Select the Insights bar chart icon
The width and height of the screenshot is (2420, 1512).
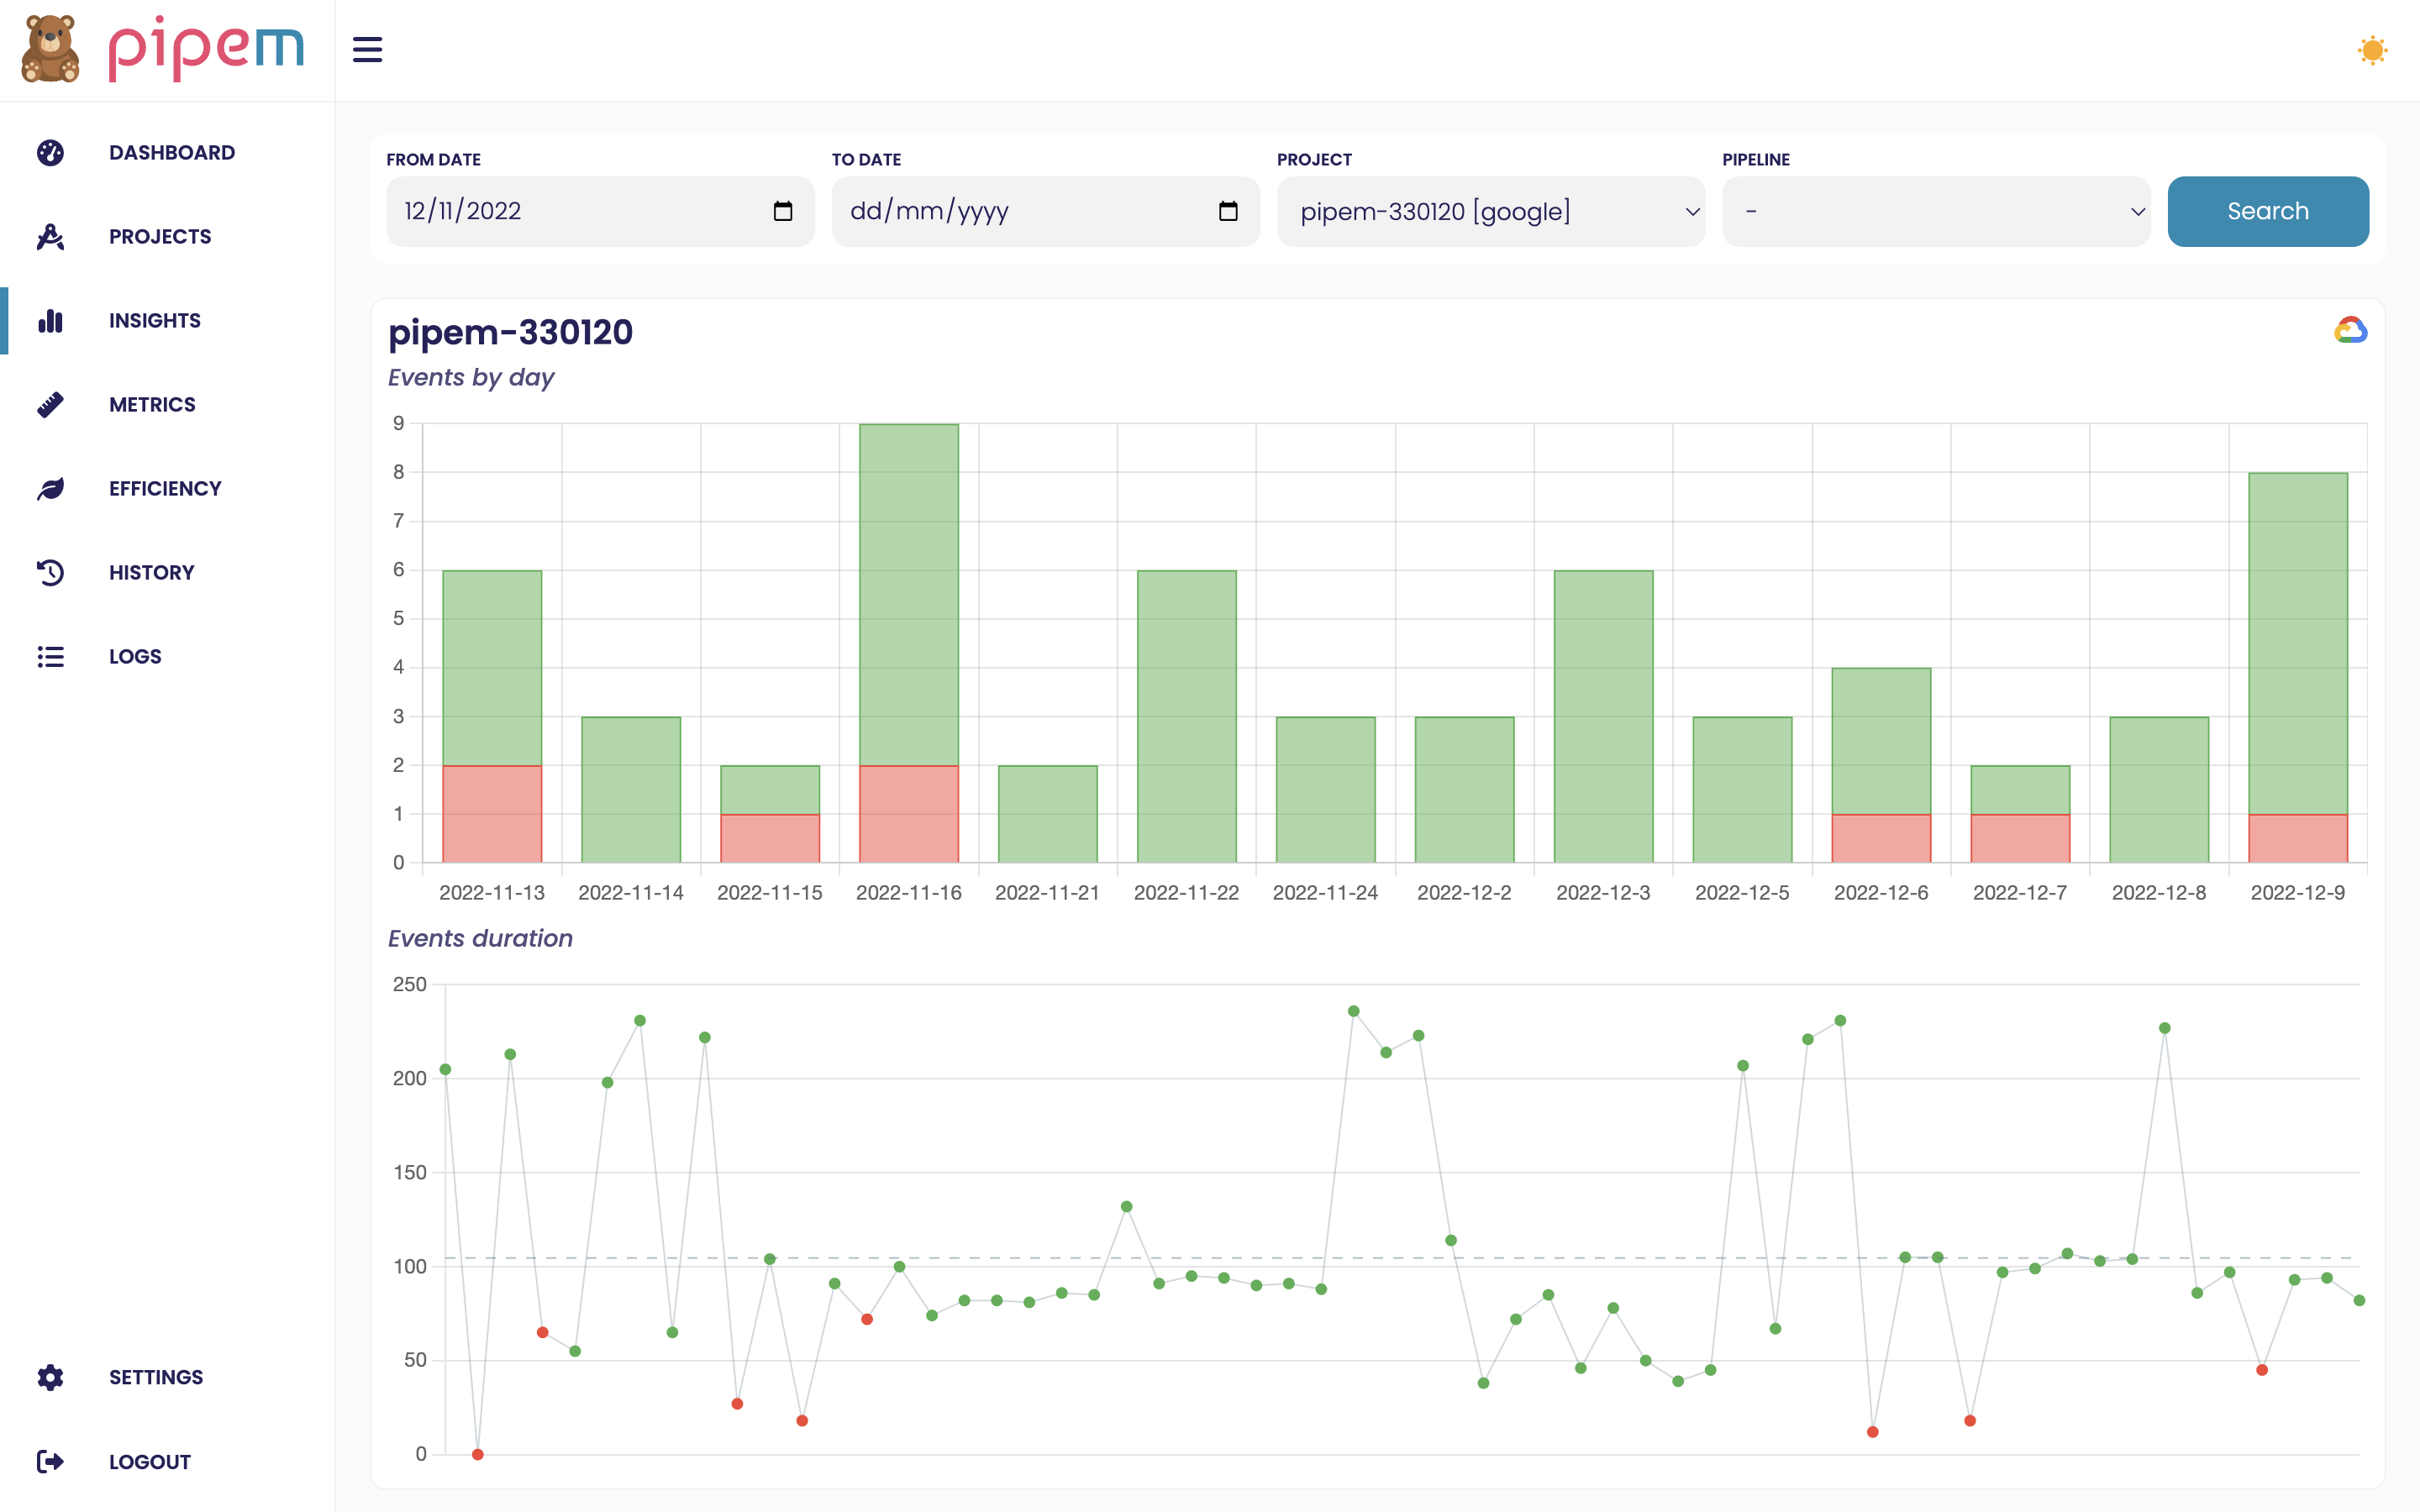(50, 320)
